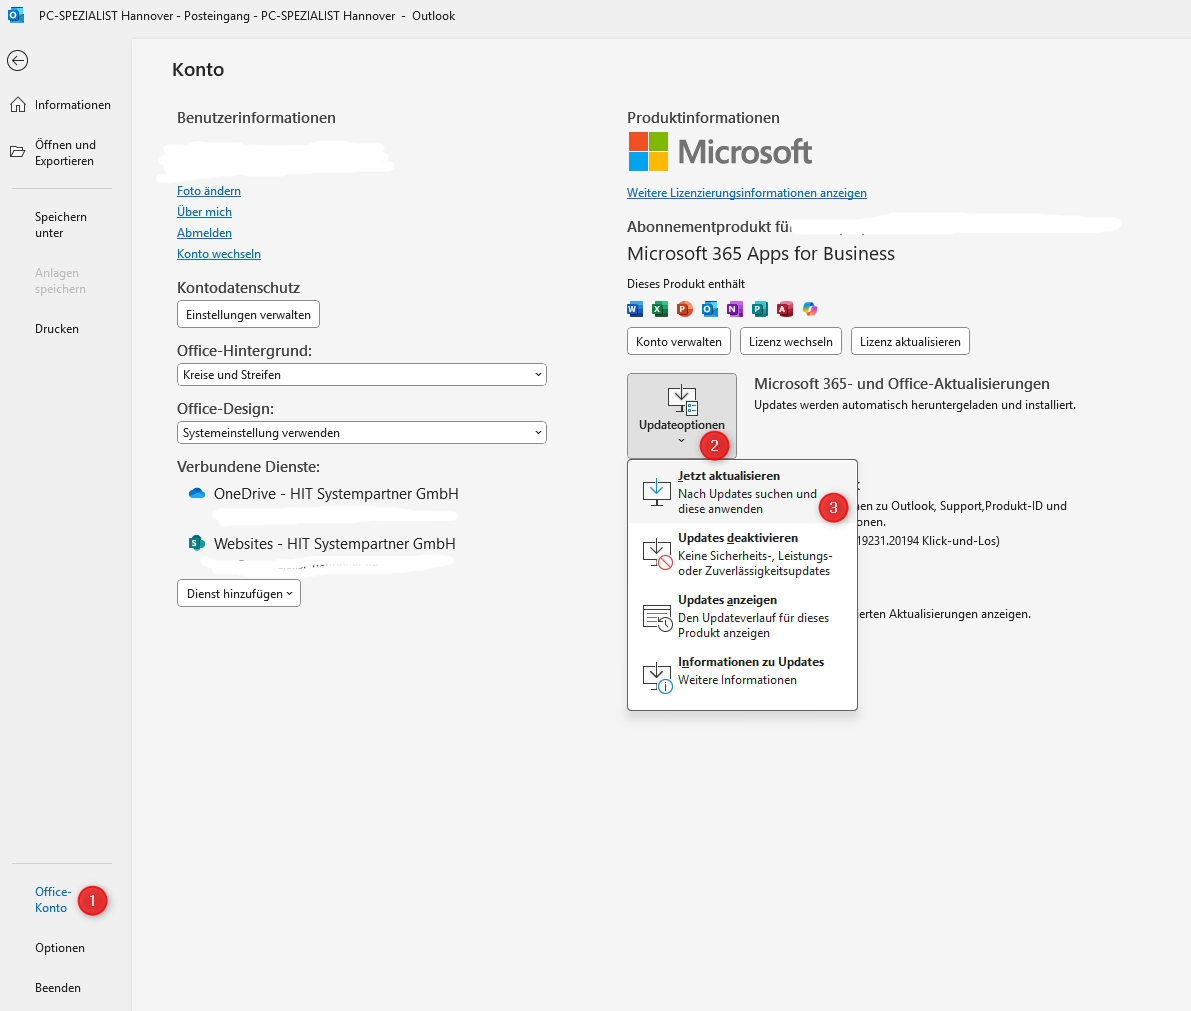1191x1011 pixels.
Task: Collapse the Updateoptionen menu button
Action: pos(681,415)
